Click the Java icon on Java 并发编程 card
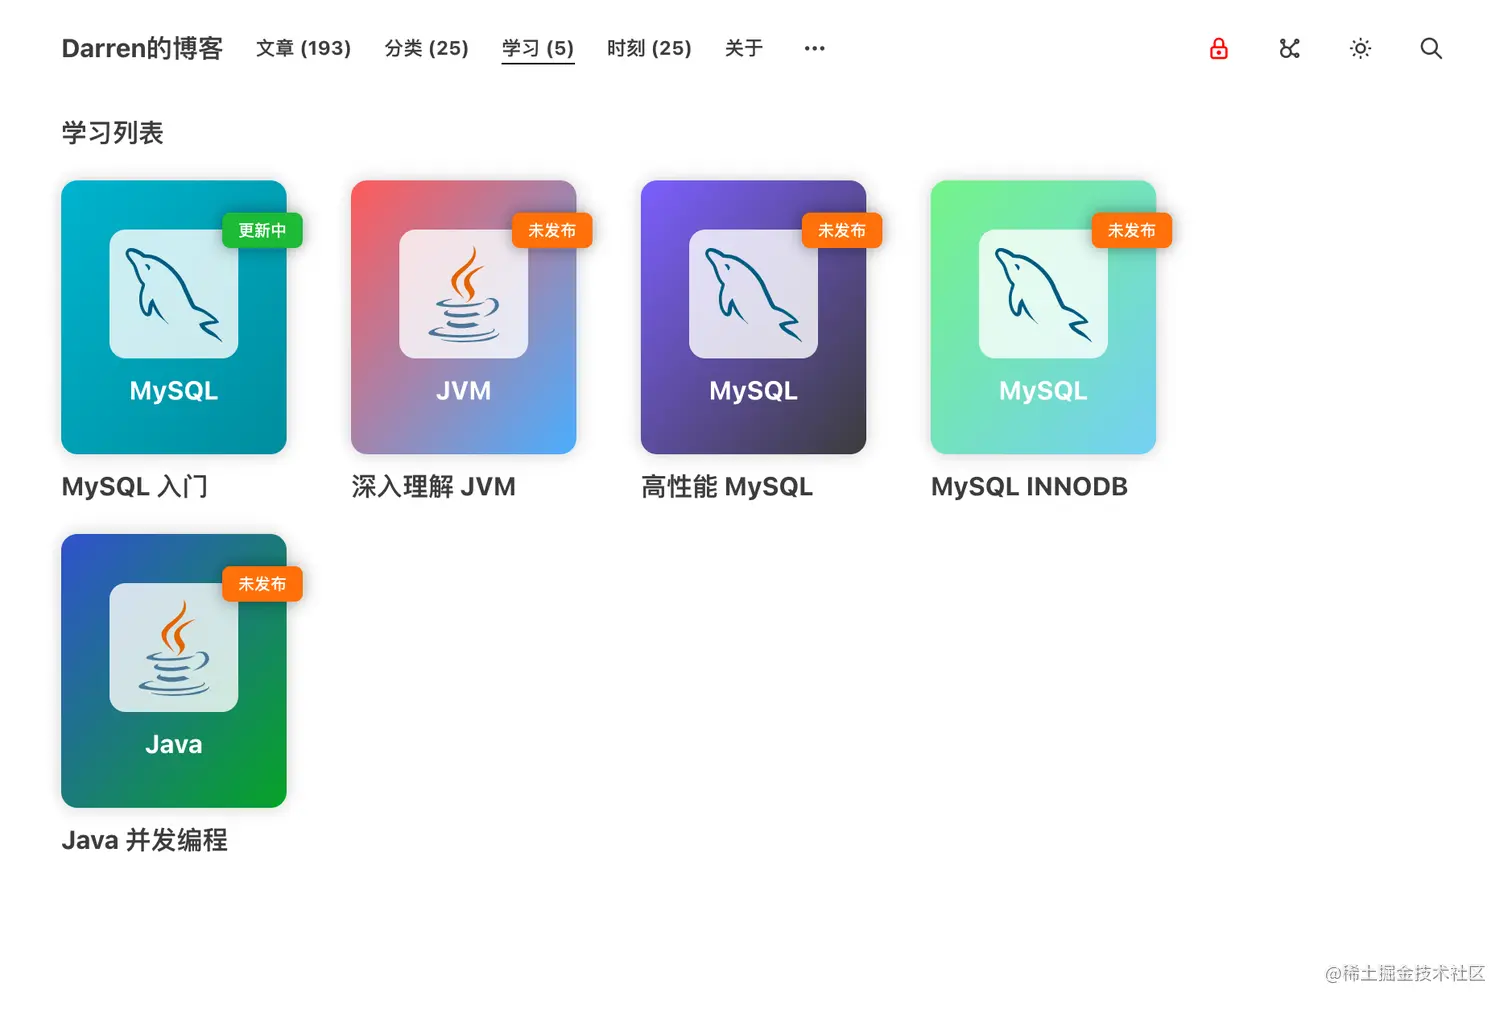Viewport: 1512px width, 1010px height. click(x=173, y=648)
